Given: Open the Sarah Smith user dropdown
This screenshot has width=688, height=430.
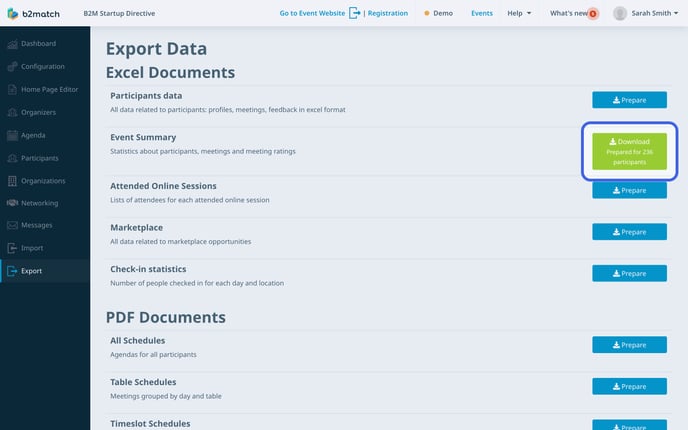Looking at the screenshot, I should 655,13.
